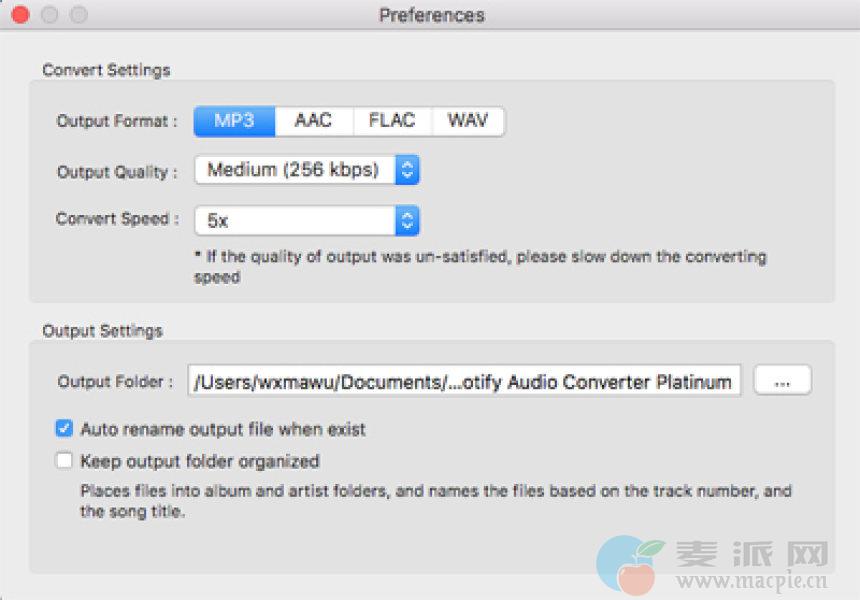860x600 pixels.
Task: Click the Output Folder label
Action: [116, 382]
